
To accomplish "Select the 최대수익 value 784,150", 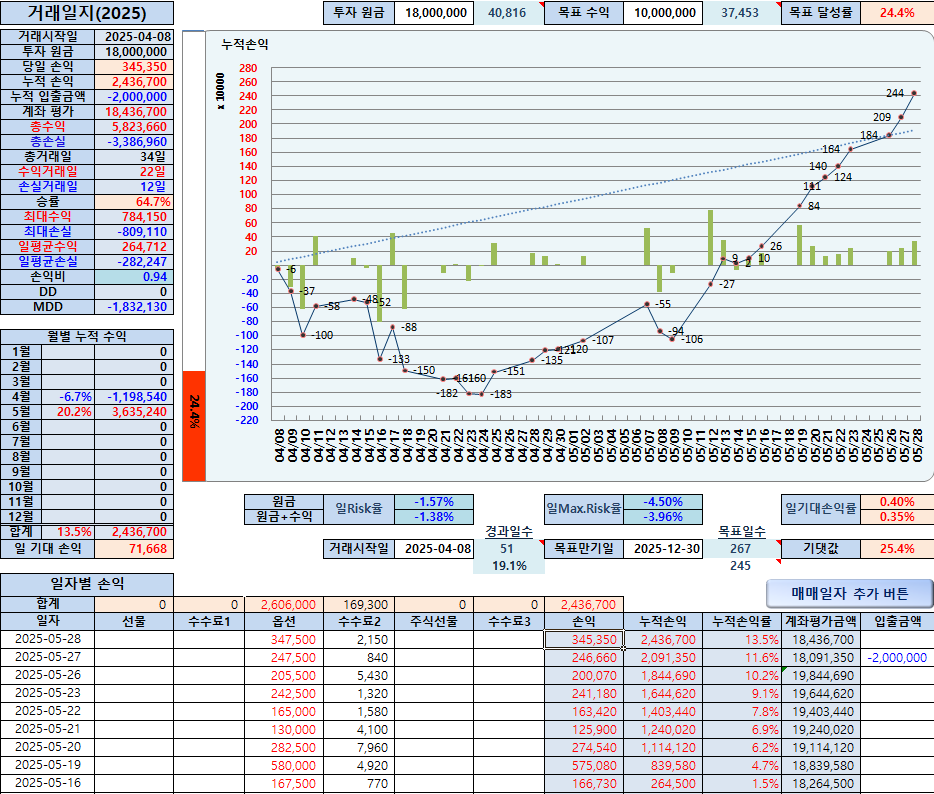I will (134, 217).
